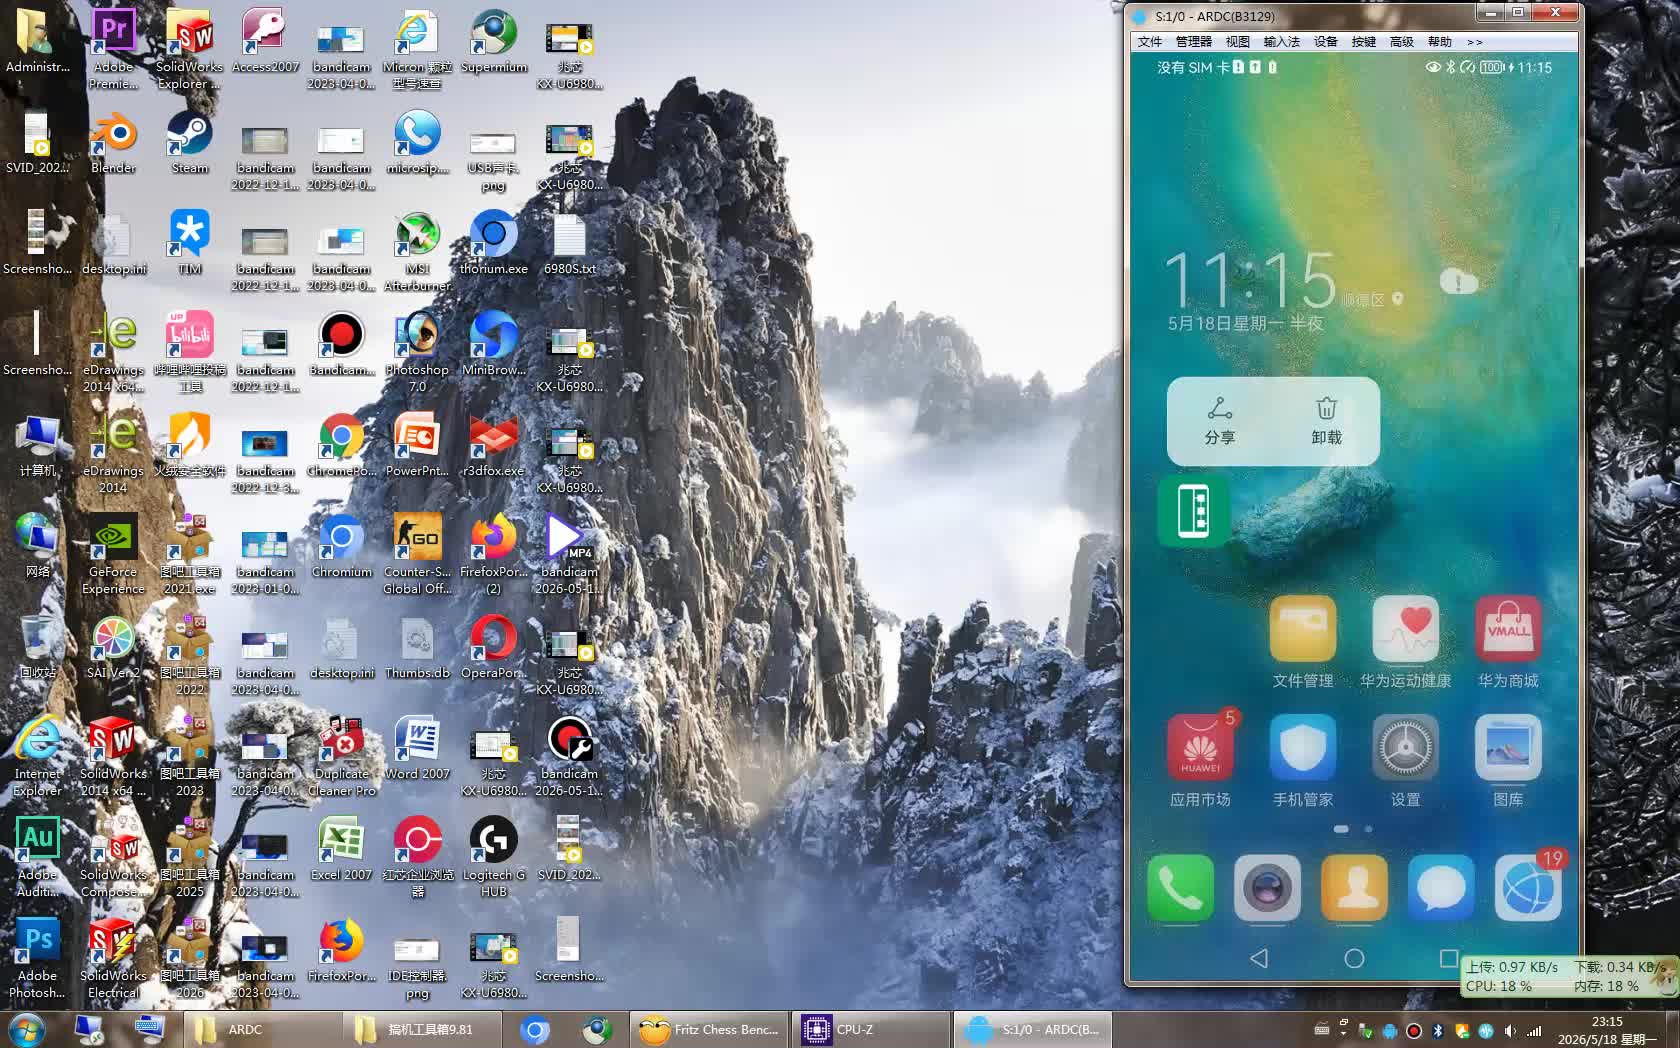Viewport: 1680px width, 1048px height.
Task: Select 回收站 recycle bin icon
Action: tap(37, 647)
